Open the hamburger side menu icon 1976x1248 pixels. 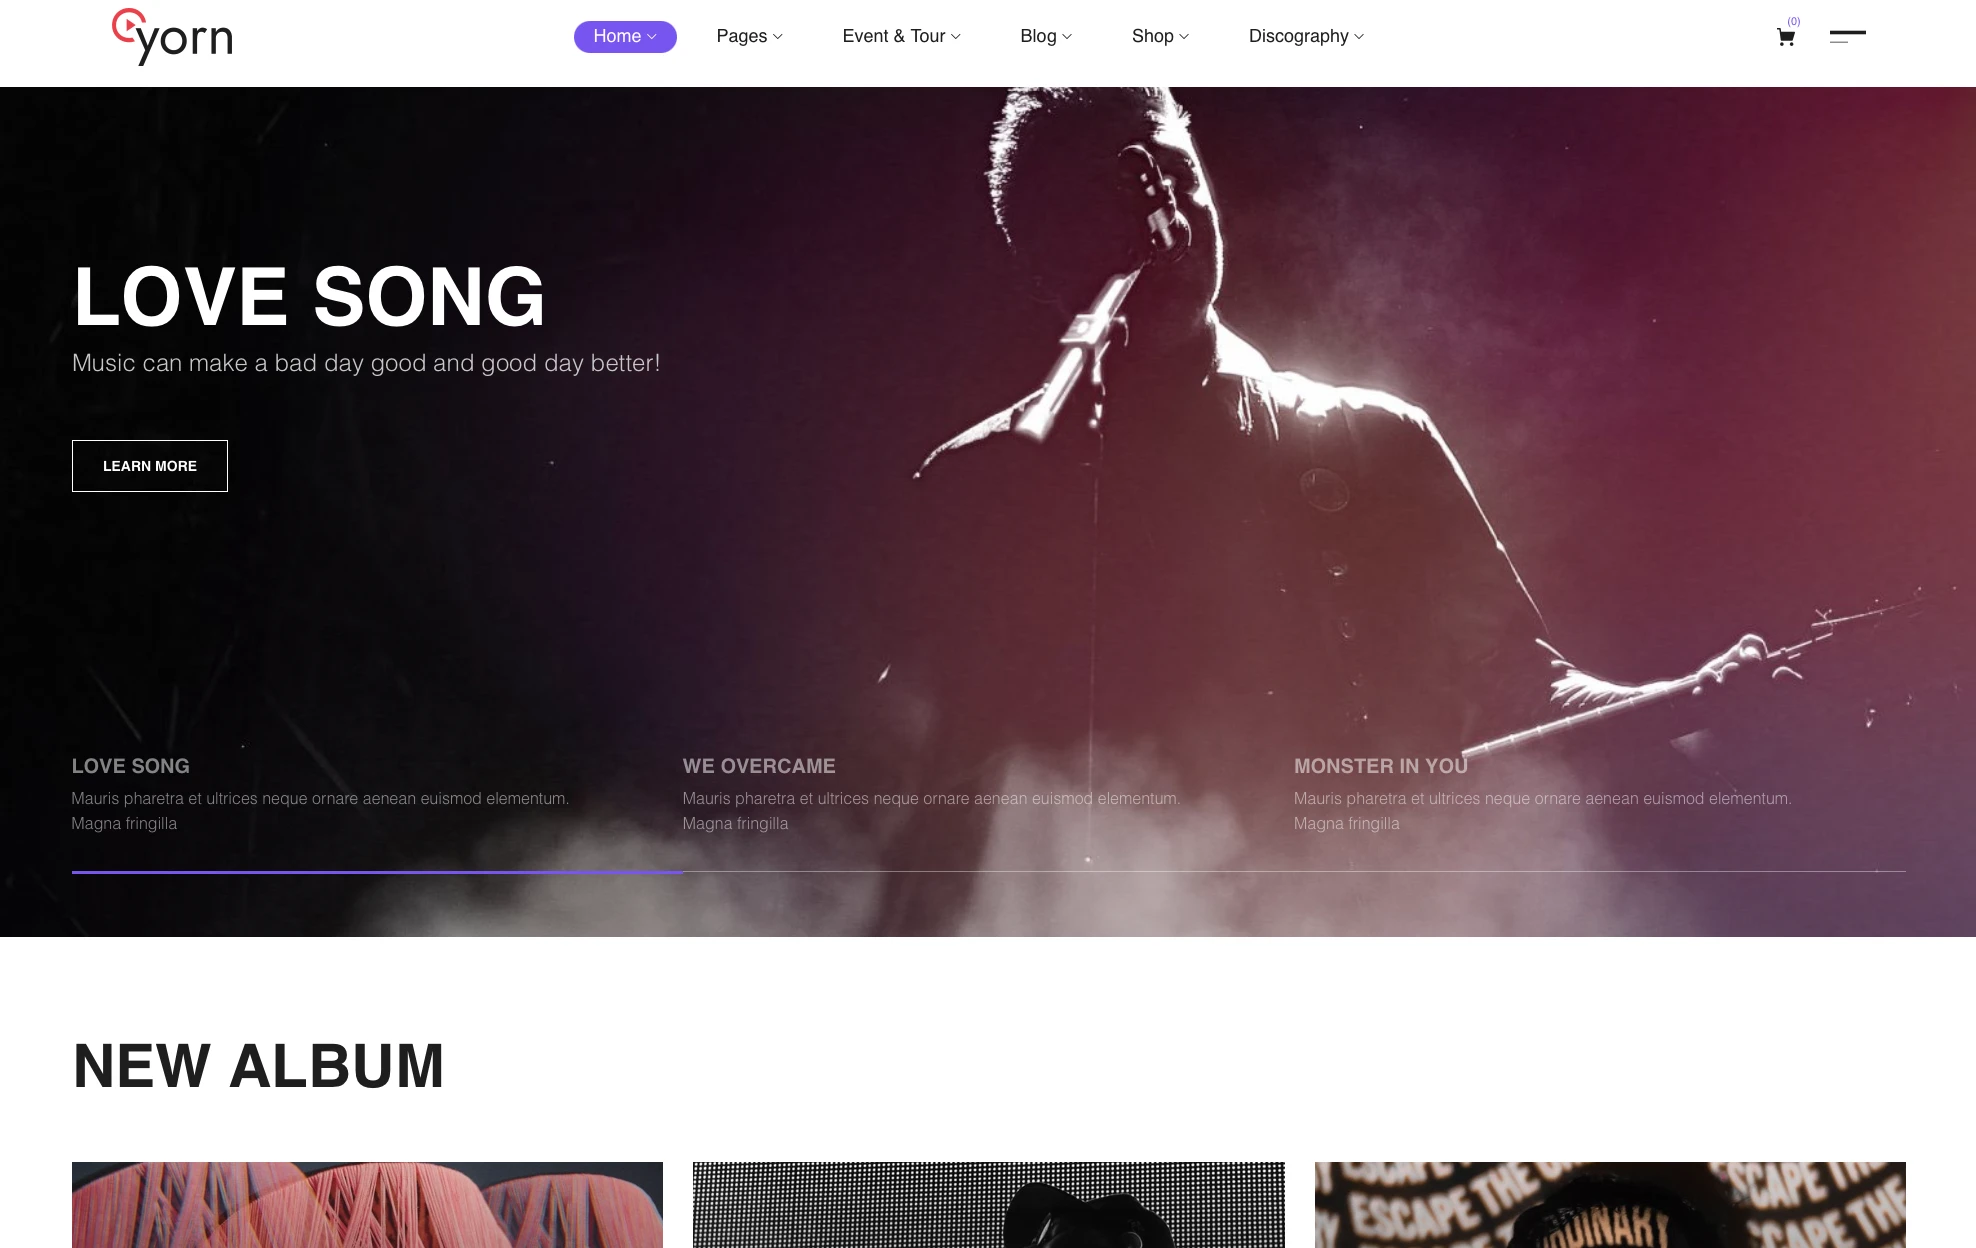(1847, 37)
